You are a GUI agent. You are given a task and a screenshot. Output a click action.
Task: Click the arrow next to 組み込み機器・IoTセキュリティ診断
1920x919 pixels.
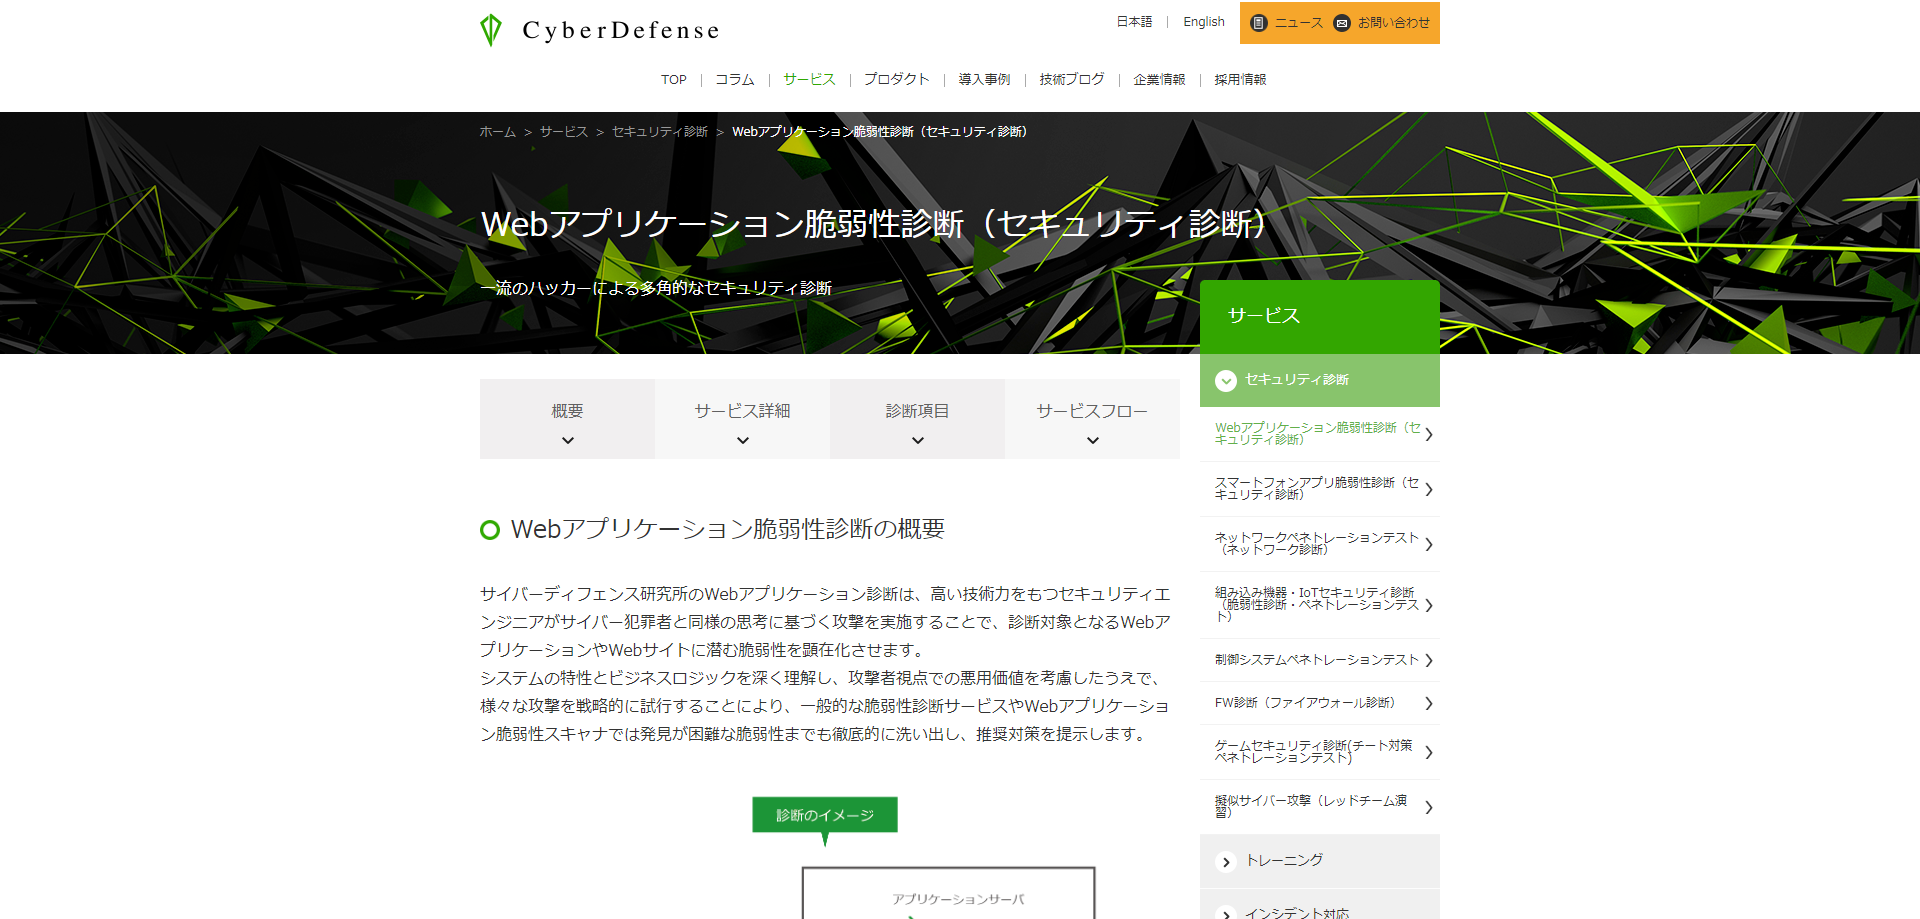1429,605
